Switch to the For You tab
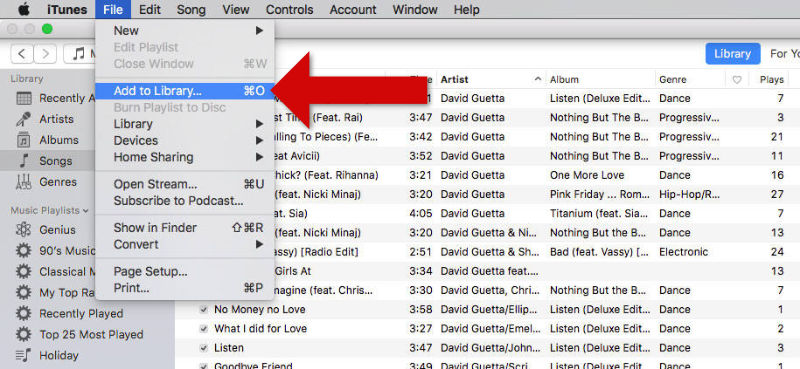This screenshot has height=369, width=800. click(784, 54)
